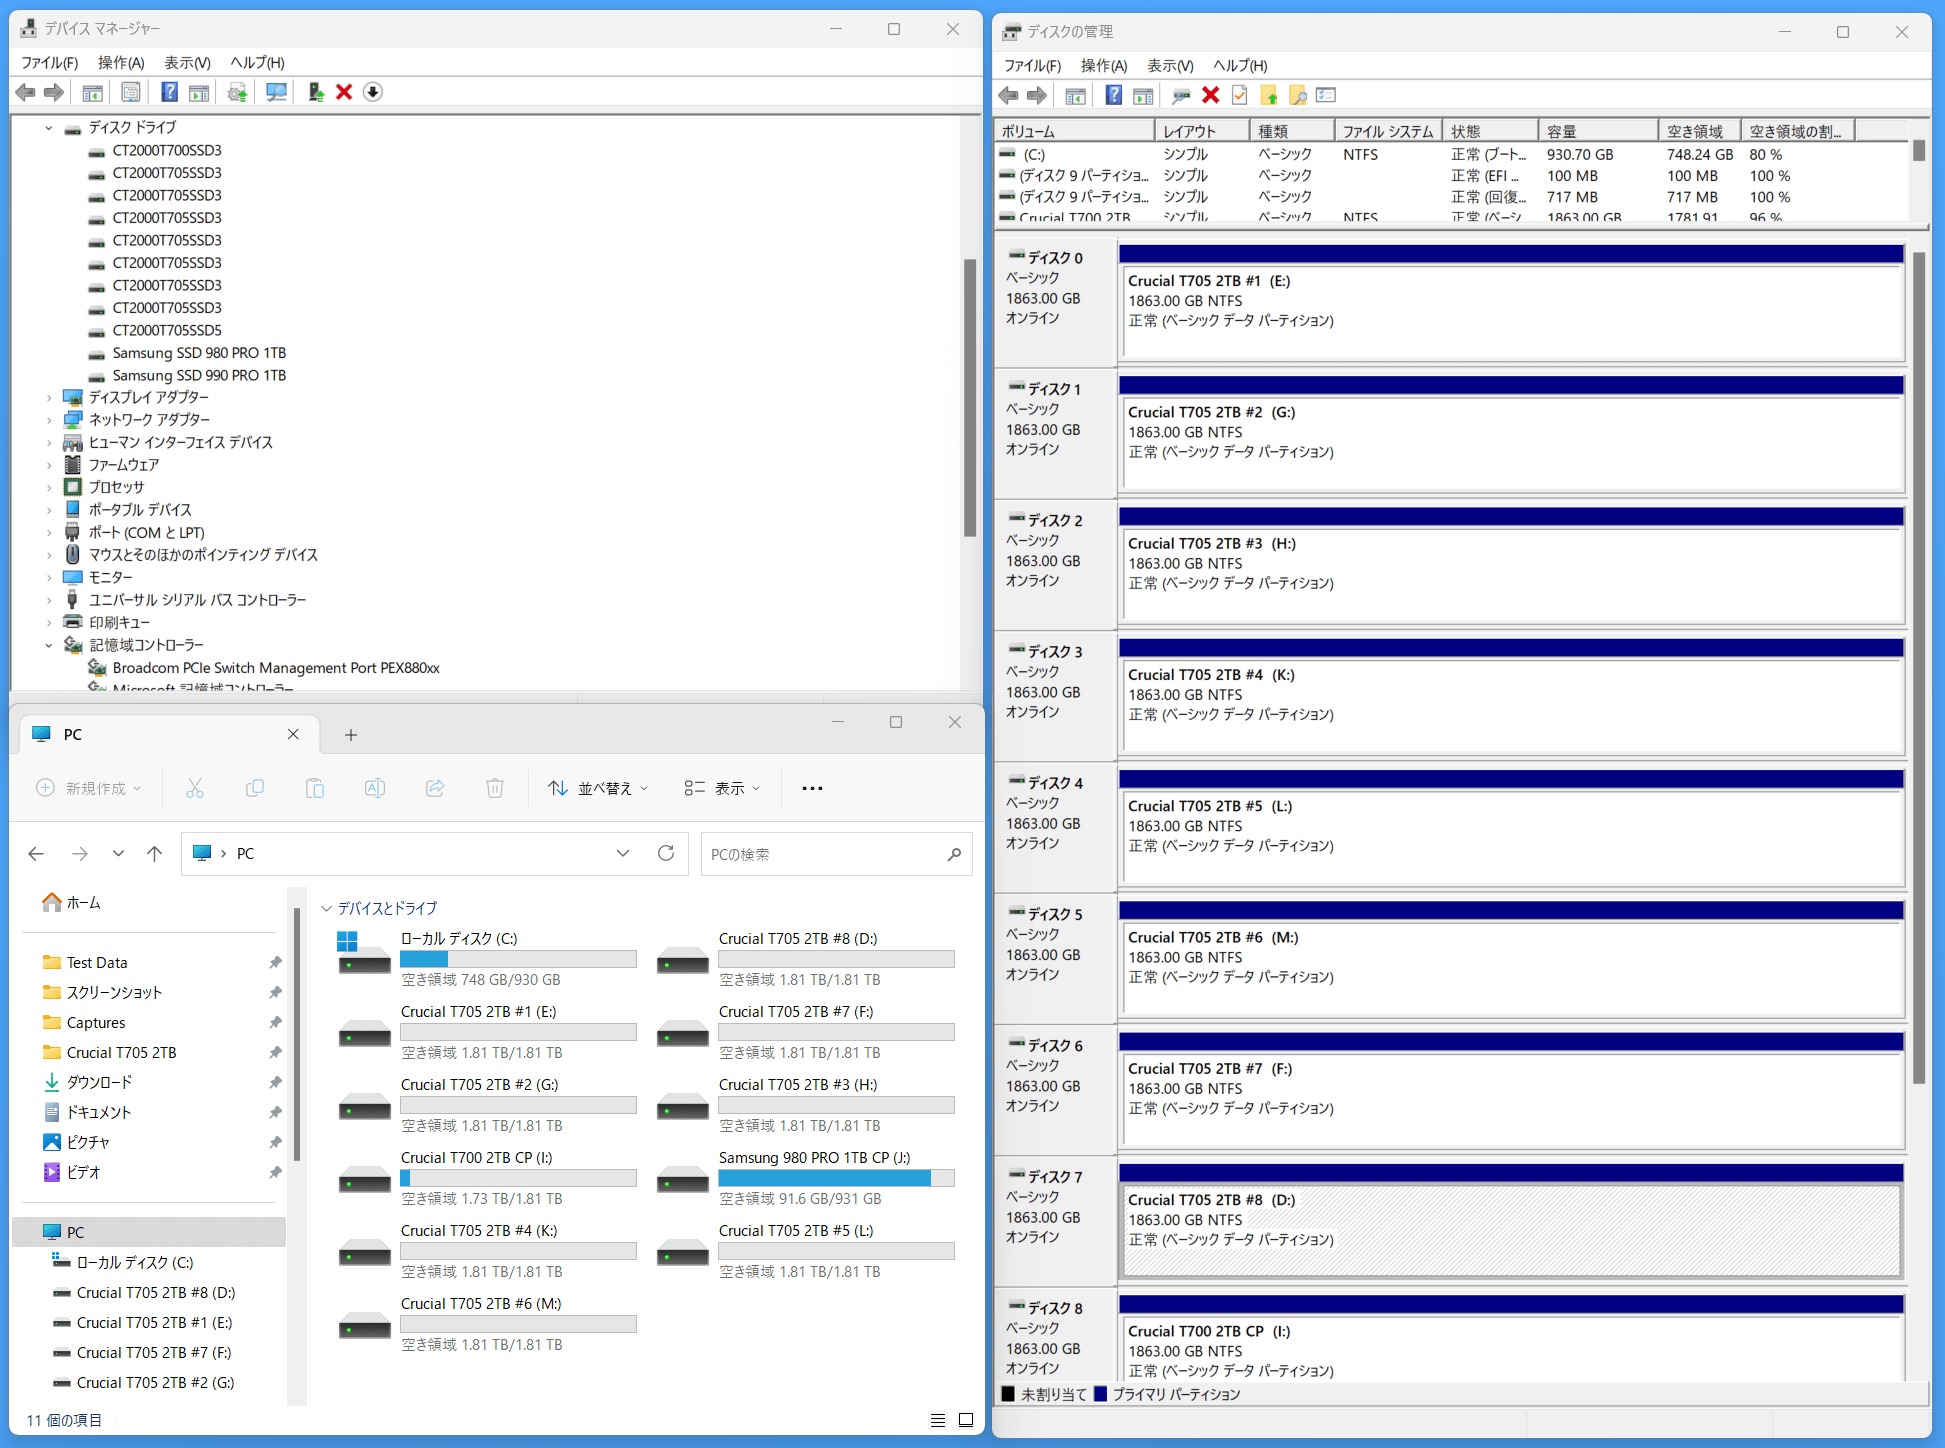
Task: Click Share icon in Explorer toolbar
Action: coord(435,788)
